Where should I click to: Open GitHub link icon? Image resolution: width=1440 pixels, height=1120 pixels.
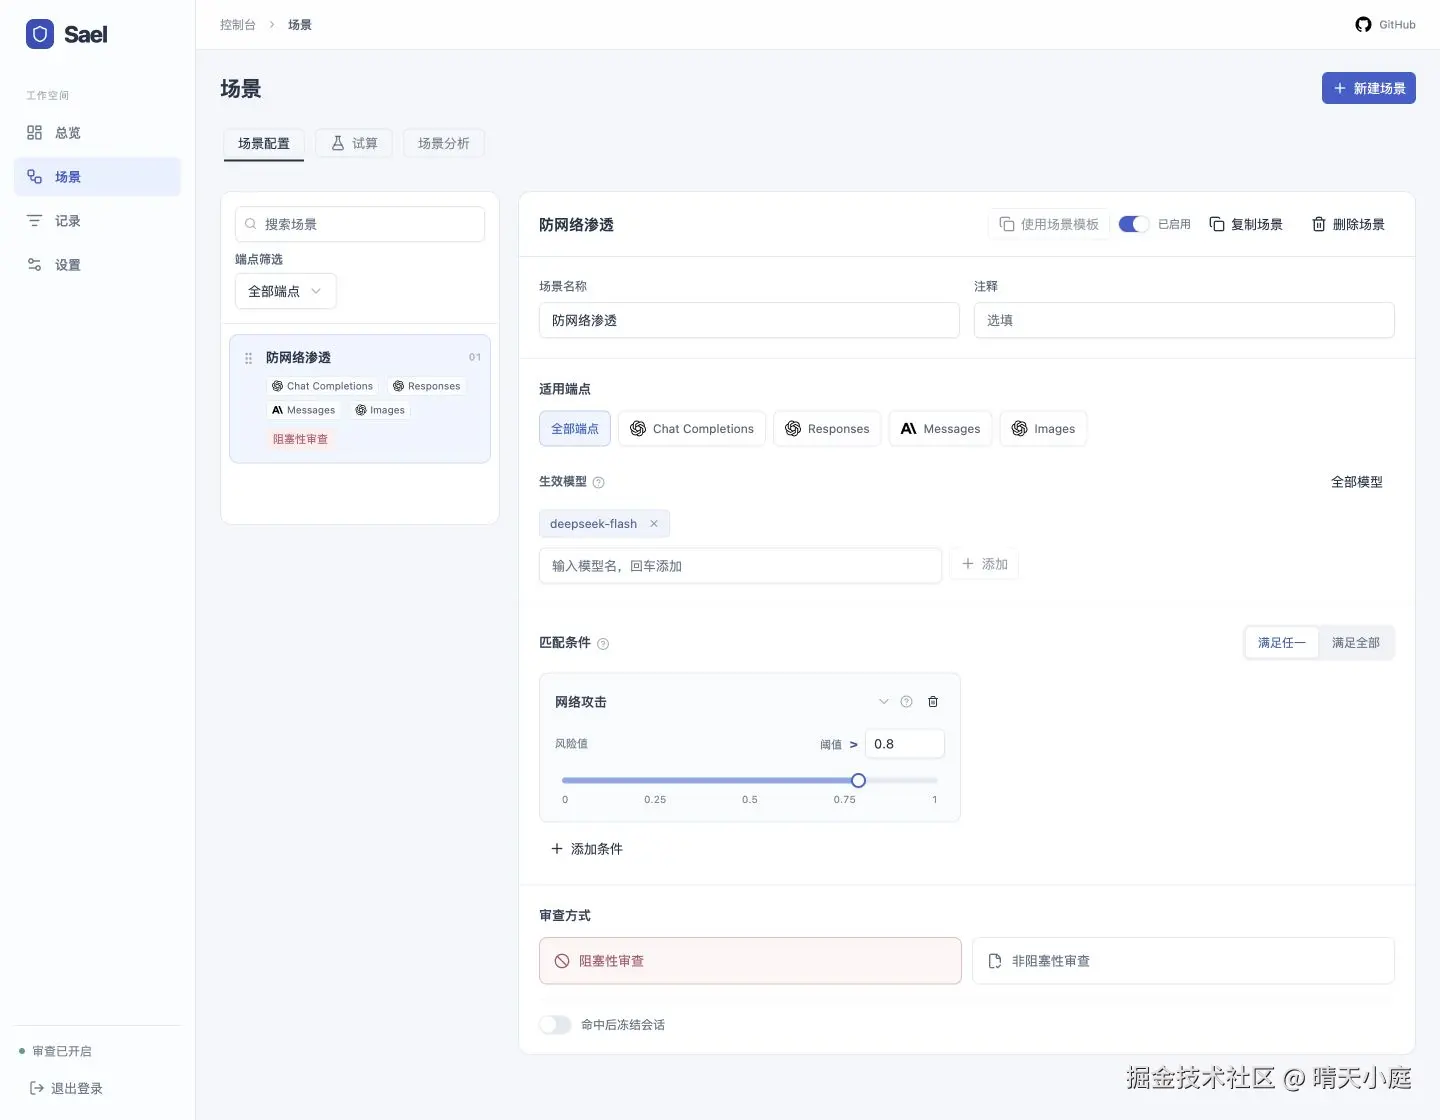tap(1363, 24)
